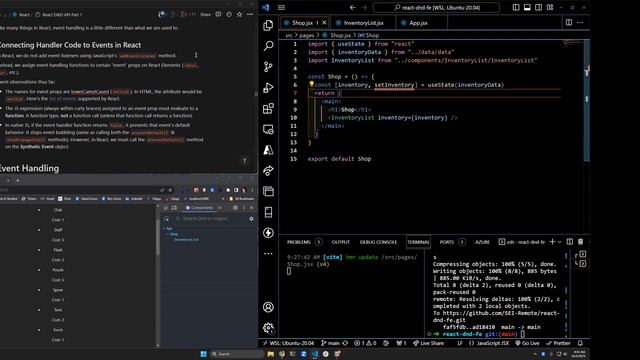
Task: Click the lightbulb code action on line 6
Action: 311,84
